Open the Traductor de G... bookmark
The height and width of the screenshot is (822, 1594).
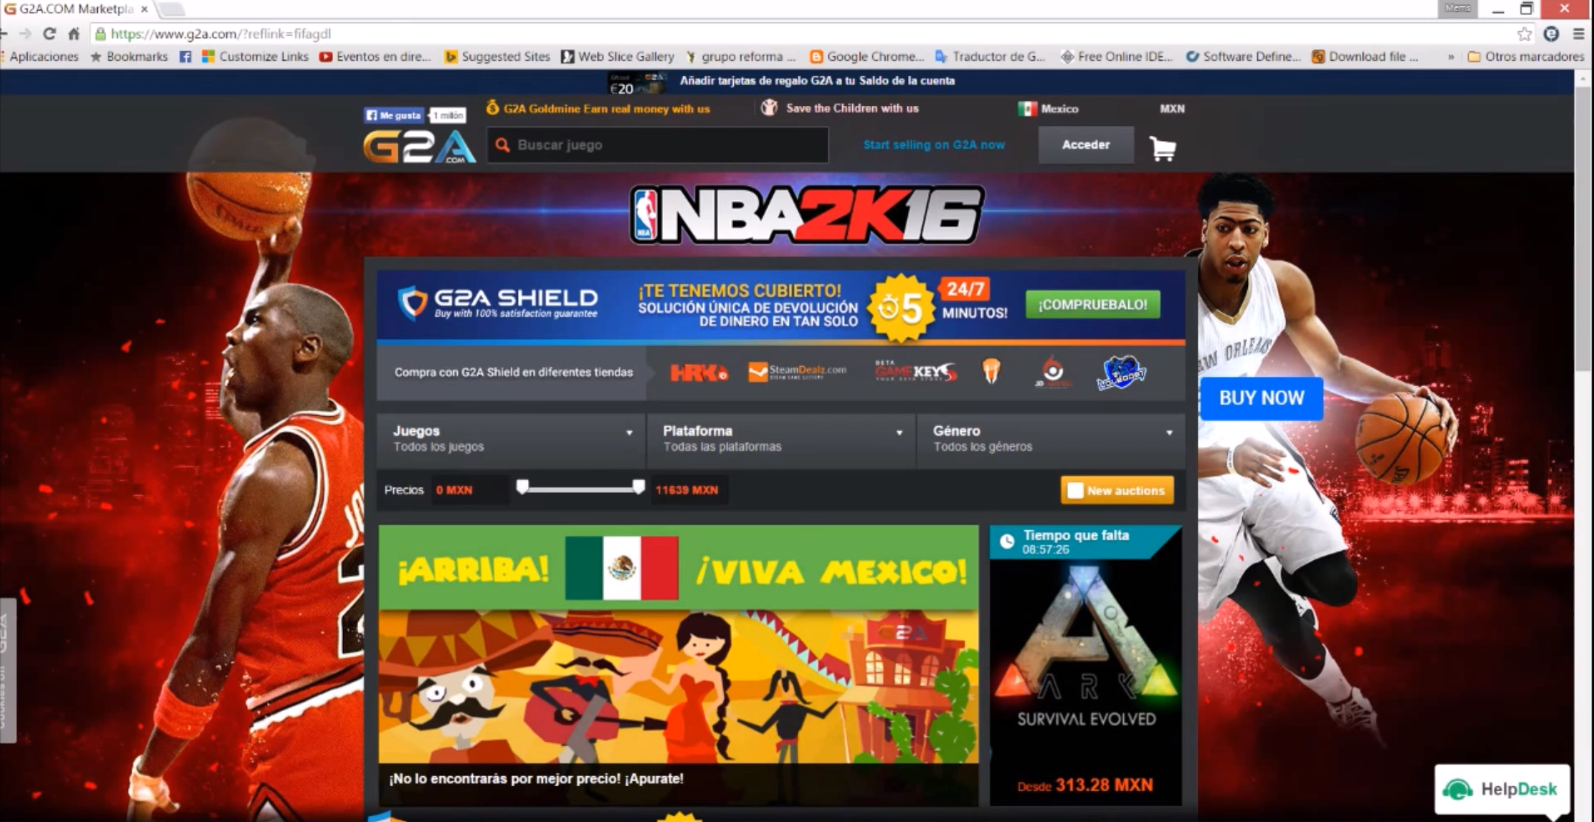click(x=989, y=57)
